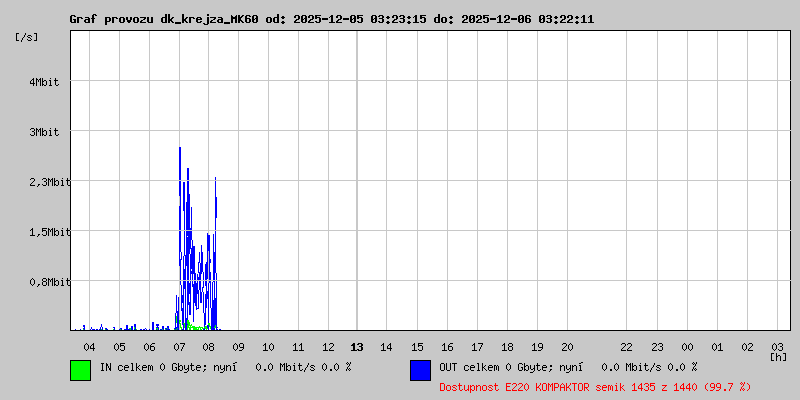Image resolution: width=800 pixels, height=400 pixels.
Task: Click hour 22 on the time axis
Action: click(x=626, y=346)
